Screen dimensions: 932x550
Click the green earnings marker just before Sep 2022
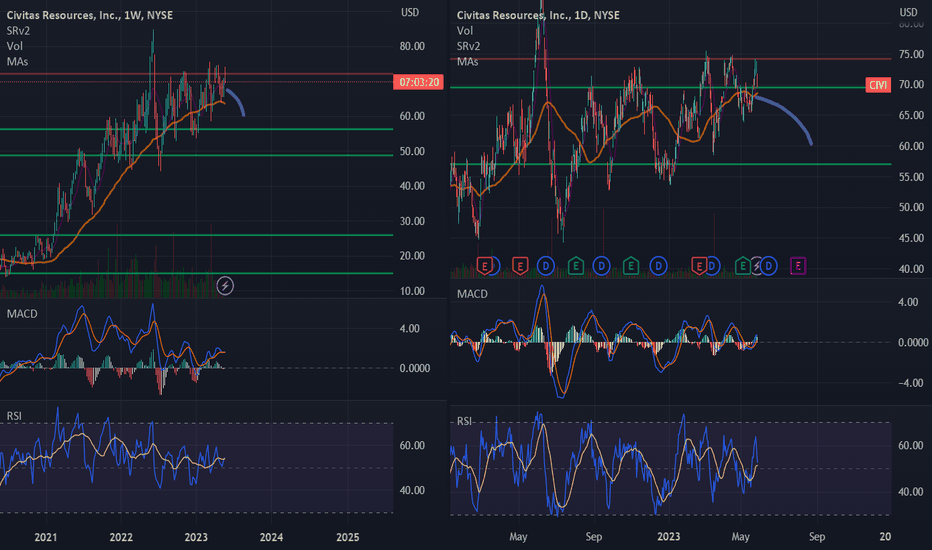tap(575, 266)
